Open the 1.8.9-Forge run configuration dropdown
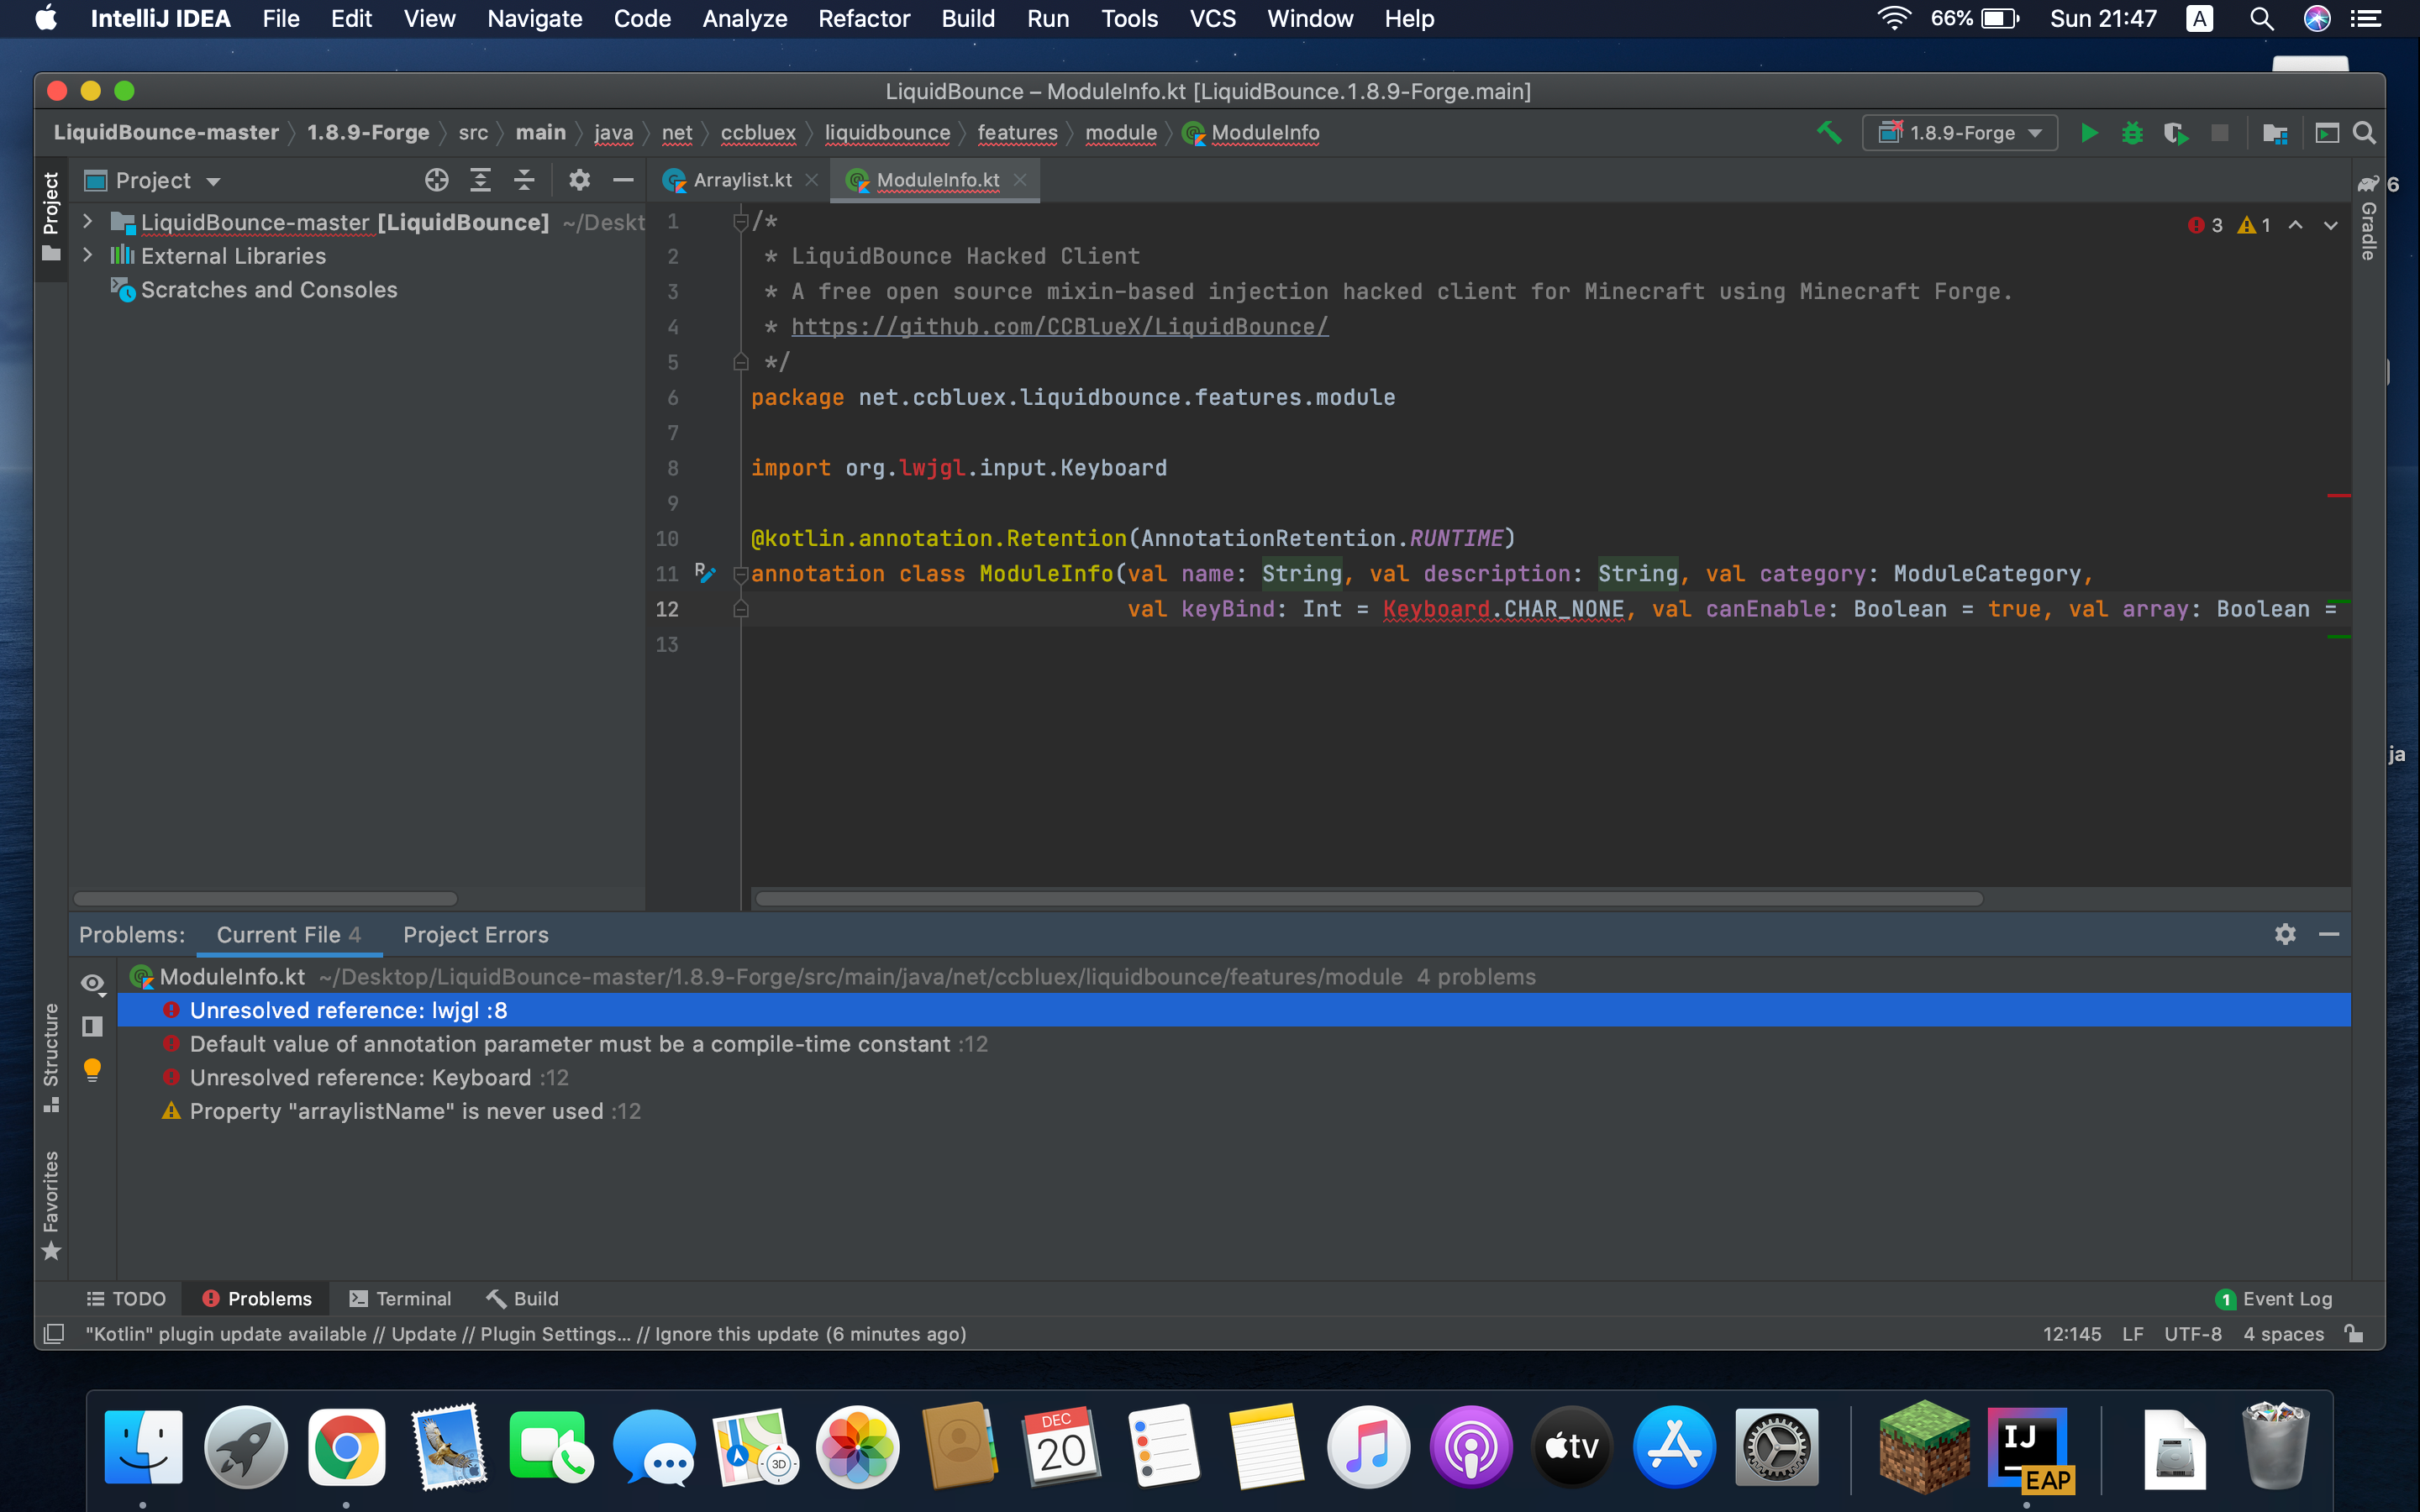 click(x=1960, y=133)
